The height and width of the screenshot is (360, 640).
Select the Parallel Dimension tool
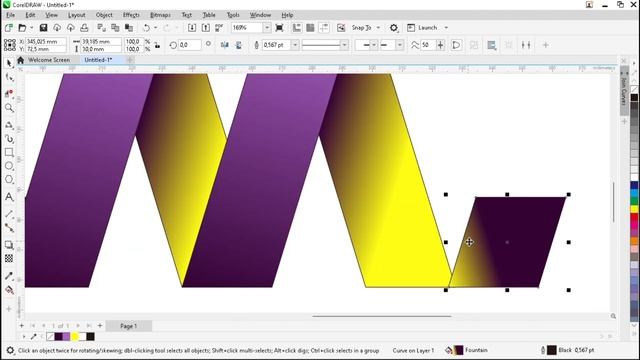(x=9, y=214)
